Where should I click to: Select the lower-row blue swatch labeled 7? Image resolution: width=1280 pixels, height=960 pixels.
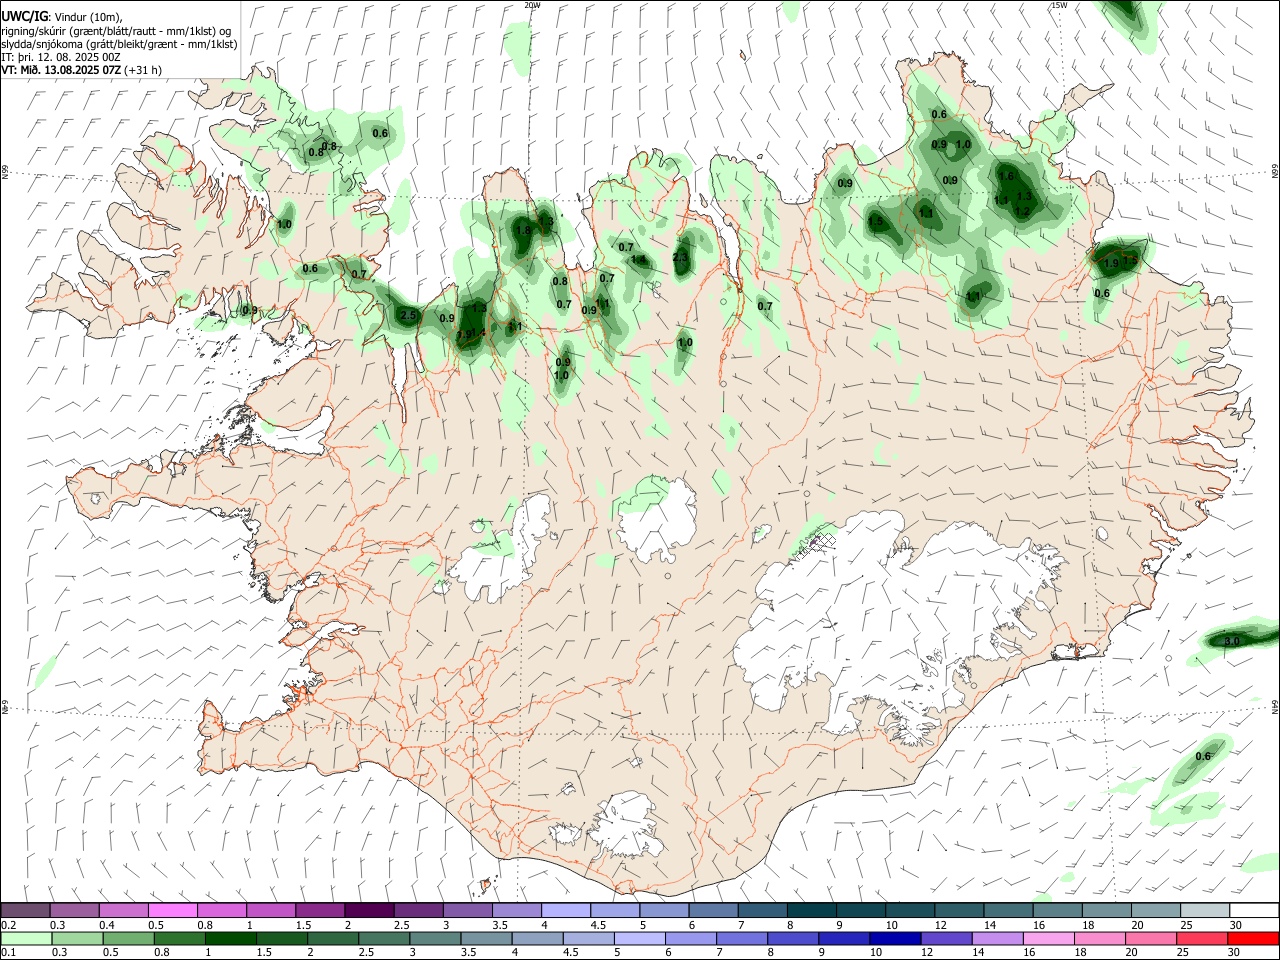[x=742, y=938]
